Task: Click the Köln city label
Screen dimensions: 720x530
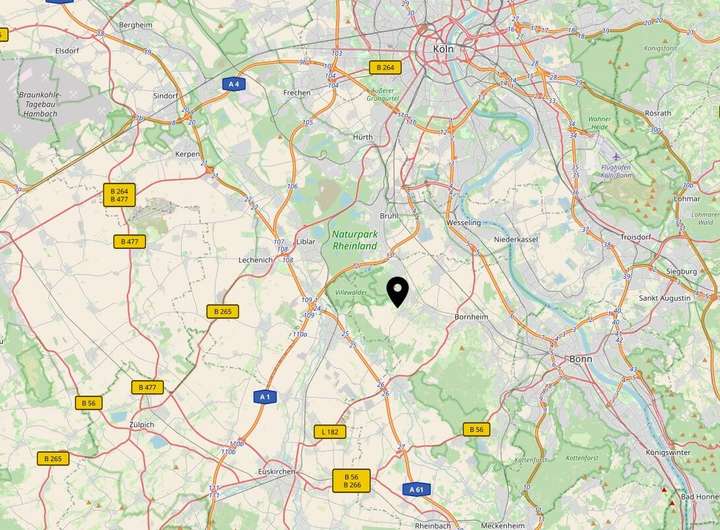Action: click(443, 49)
